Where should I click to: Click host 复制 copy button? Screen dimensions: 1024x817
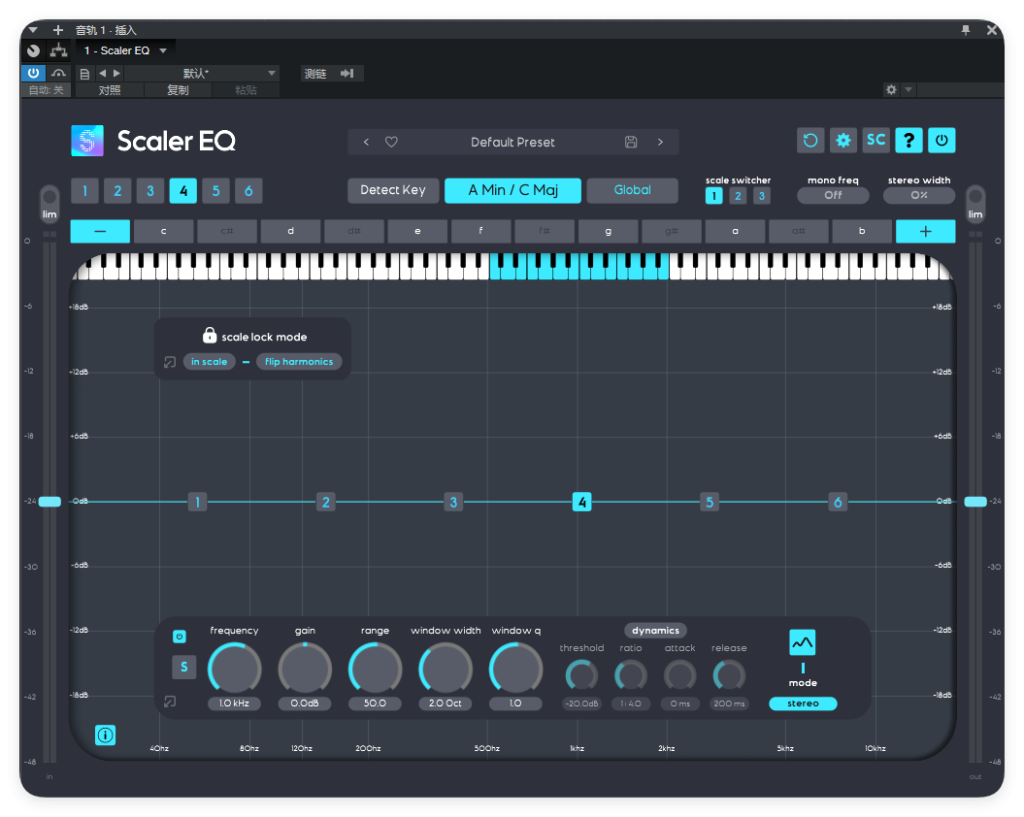point(178,90)
